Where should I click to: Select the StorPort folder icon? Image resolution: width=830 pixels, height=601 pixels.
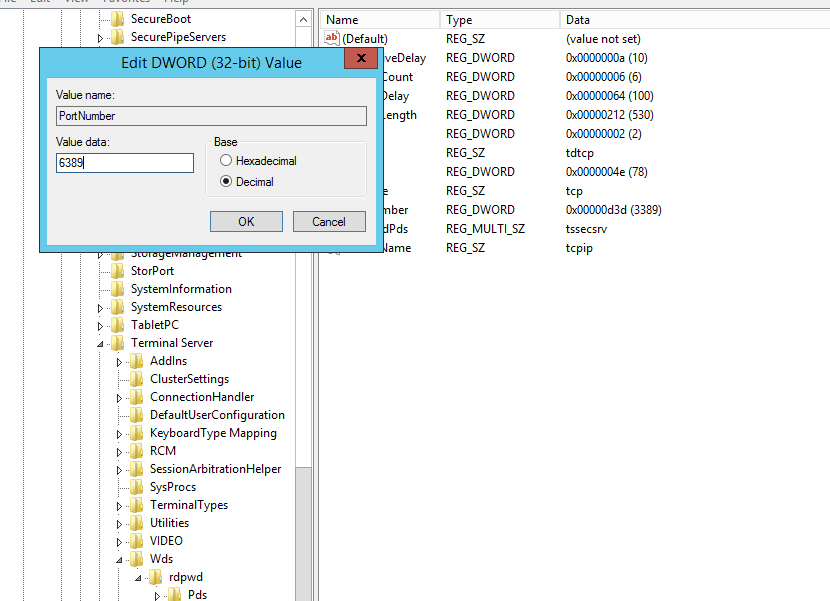(118, 271)
